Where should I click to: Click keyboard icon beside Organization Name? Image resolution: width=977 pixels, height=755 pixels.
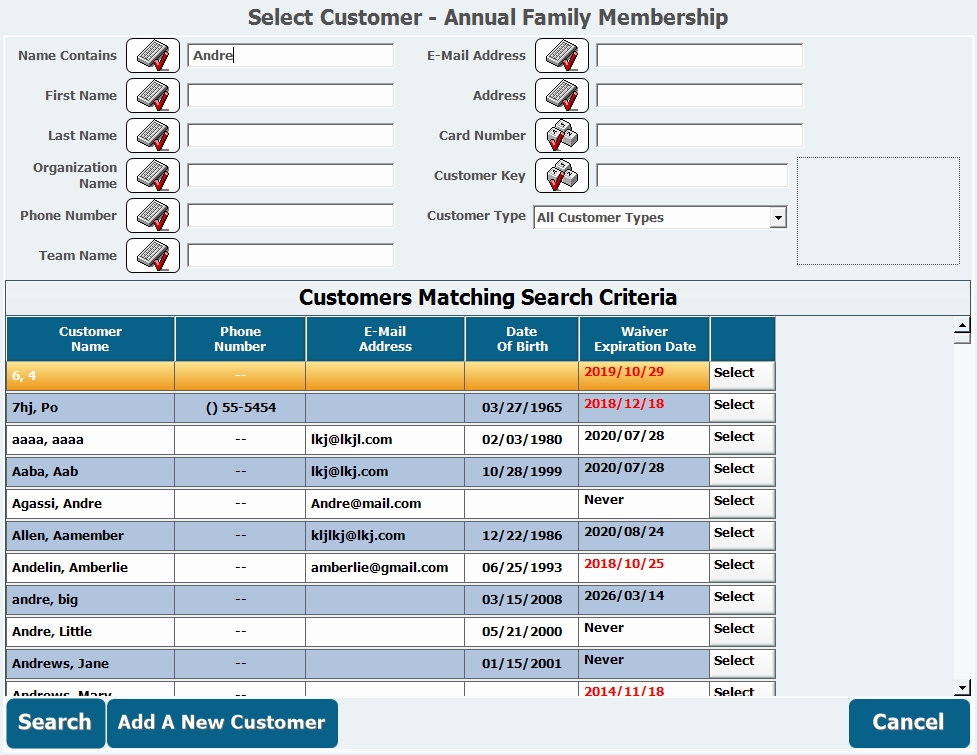(x=153, y=176)
